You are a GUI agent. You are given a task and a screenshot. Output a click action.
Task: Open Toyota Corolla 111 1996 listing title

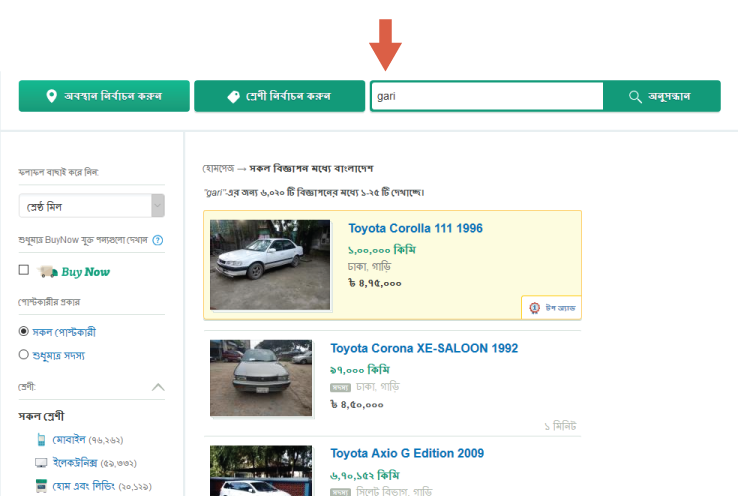point(416,228)
